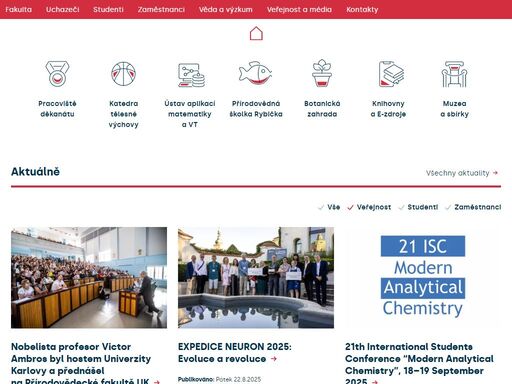Click the Botanická zahrada plant icon
Screen dimensions: 512x384
tap(322, 73)
